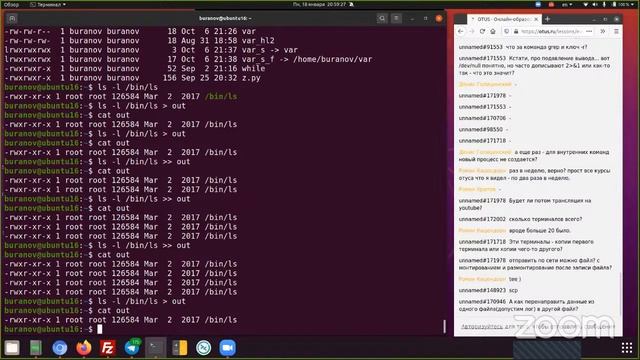
Task: Click chat message from unnamed#148923 'scp'
Action: (488, 290)
